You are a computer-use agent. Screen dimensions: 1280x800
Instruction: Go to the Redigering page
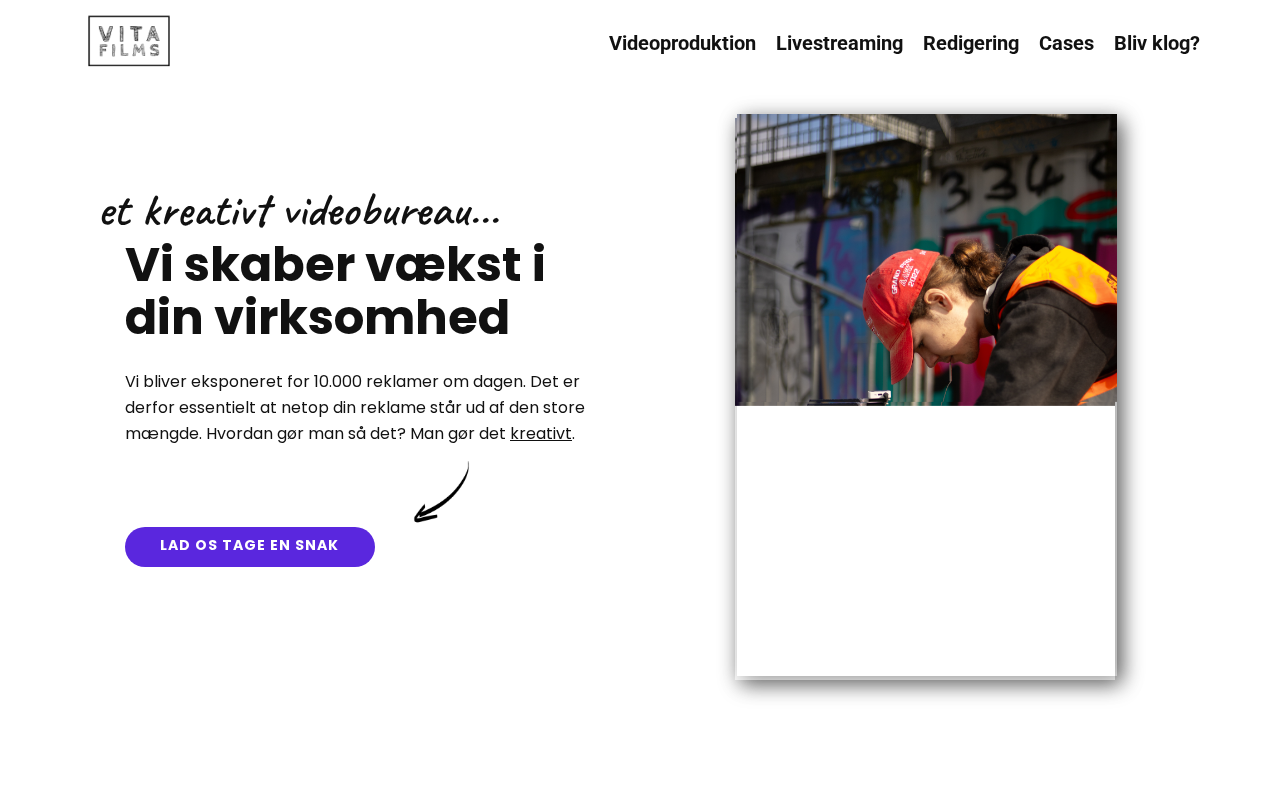(971, 43)
